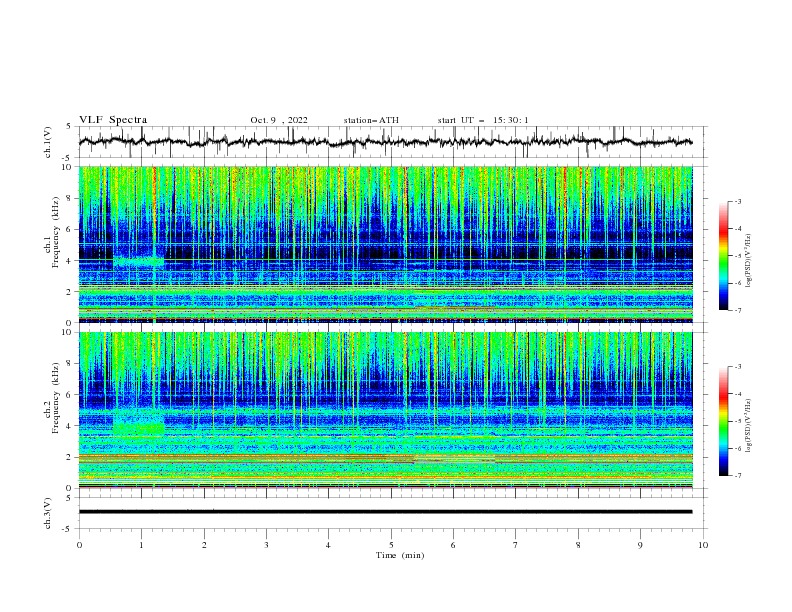Click time axis tick label "5"
Screen dimensions: 792x612
391,545
